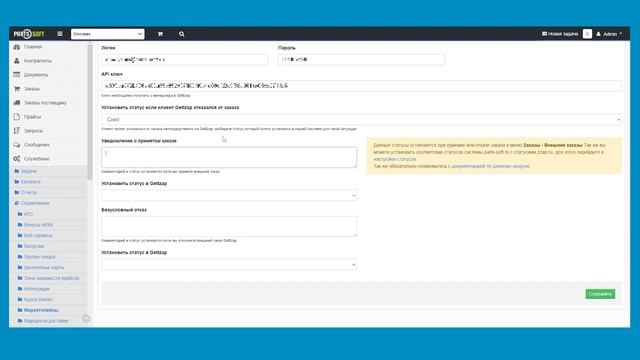The width and height of the screenshot is (640, 360).
Task: Open Заказы via its cart icon
Action: coord(17,89)
